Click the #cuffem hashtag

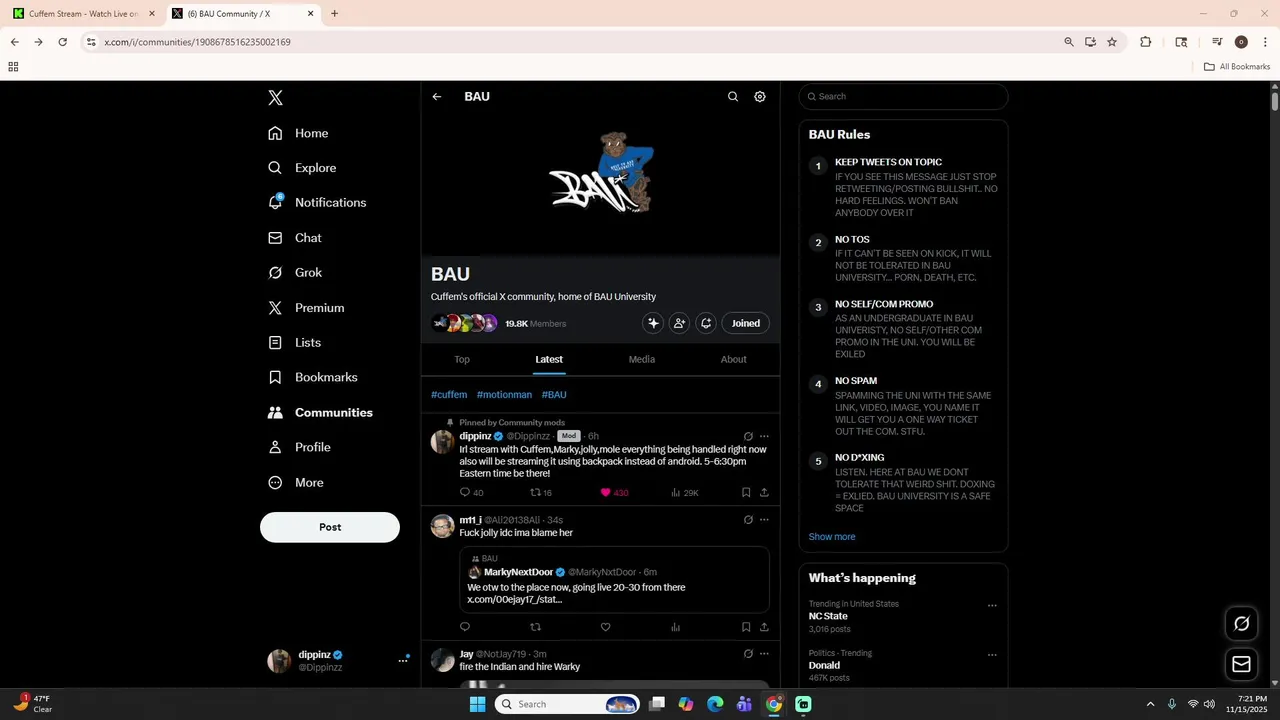tap(449, 395)
